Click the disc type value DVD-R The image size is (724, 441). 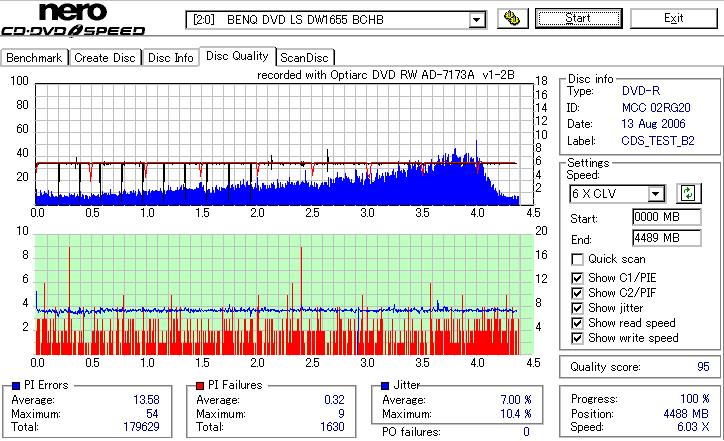pos(641,91)
